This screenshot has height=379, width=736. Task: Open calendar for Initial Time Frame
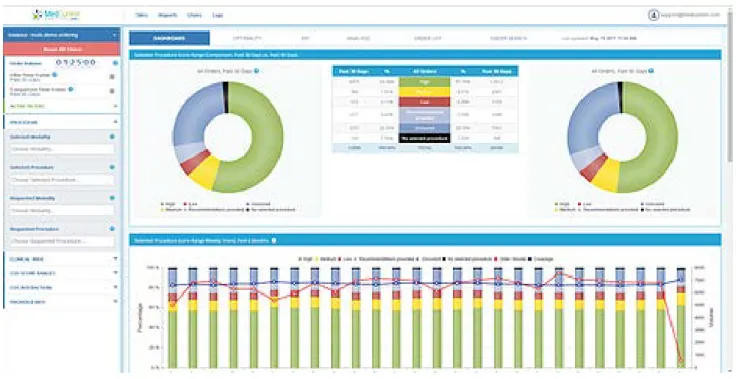[112, 77]
